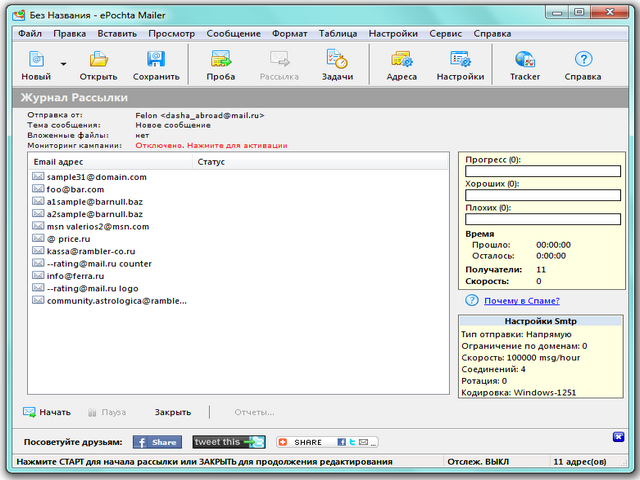Viewport: 640px width, 480px height.
Task: Open the Файл menu
Action: [30, 33]
